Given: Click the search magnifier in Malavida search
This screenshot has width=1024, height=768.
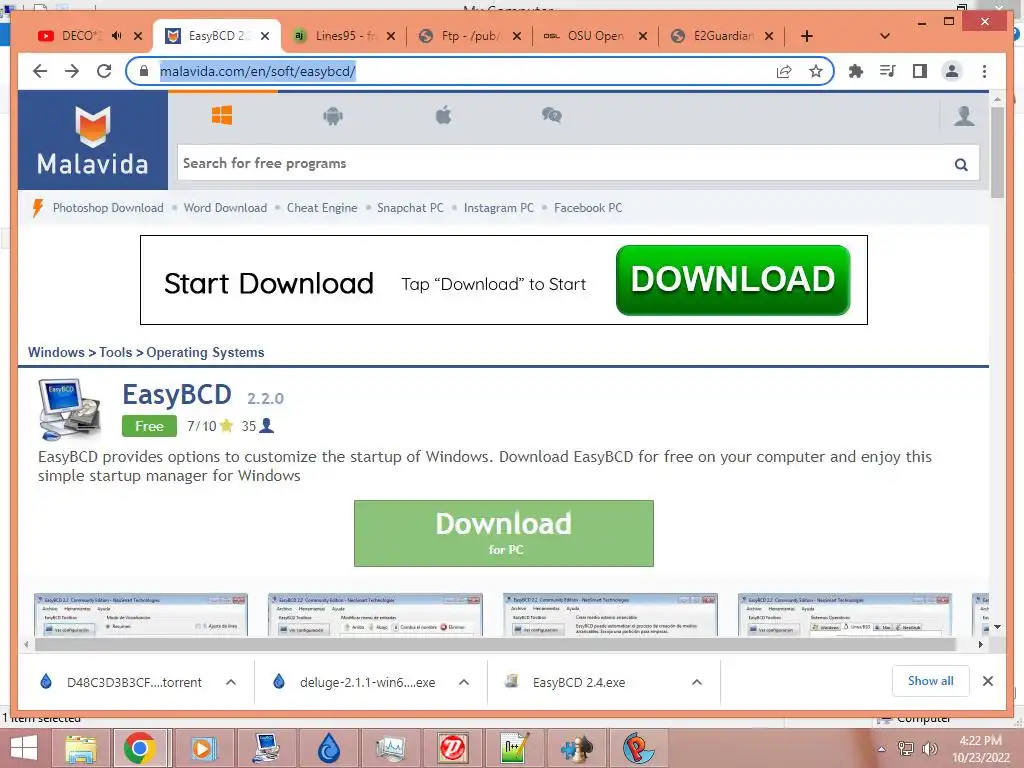Looking at the screenshot, I should click(x=961, y=164).
